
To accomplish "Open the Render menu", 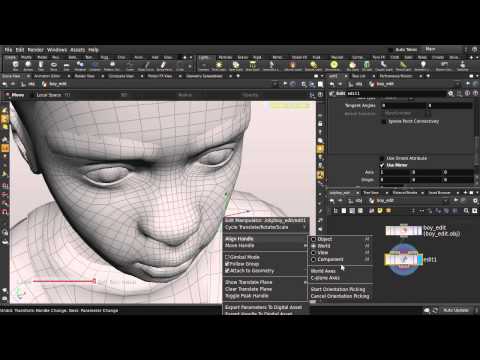I will pos(35,50).
